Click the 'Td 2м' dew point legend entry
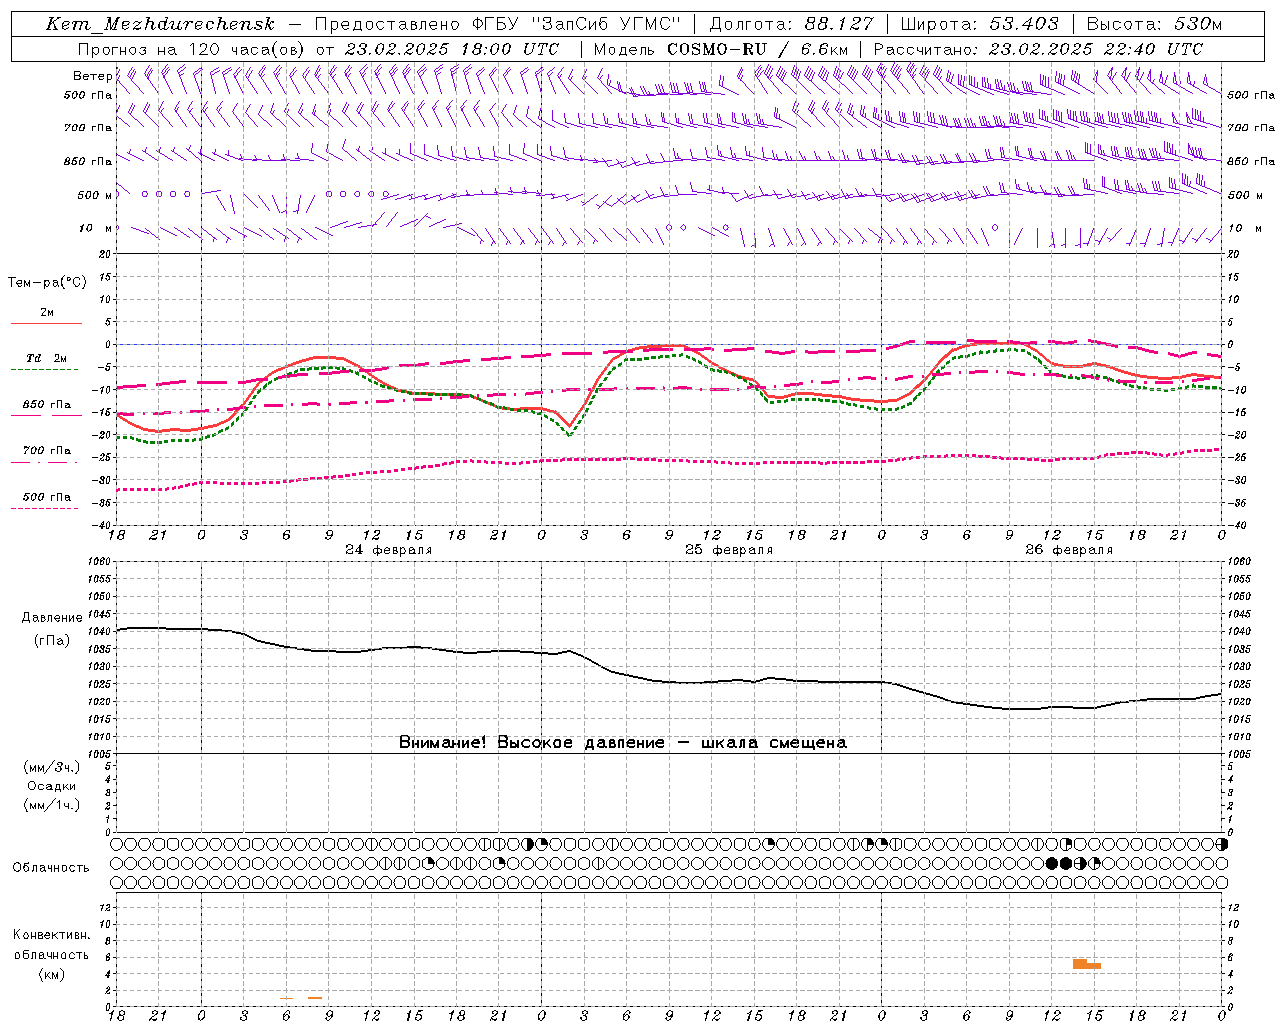Image resolution: width=1280 pixels, height=1024 pixels. pyautogui.click(x=46, y=358)
